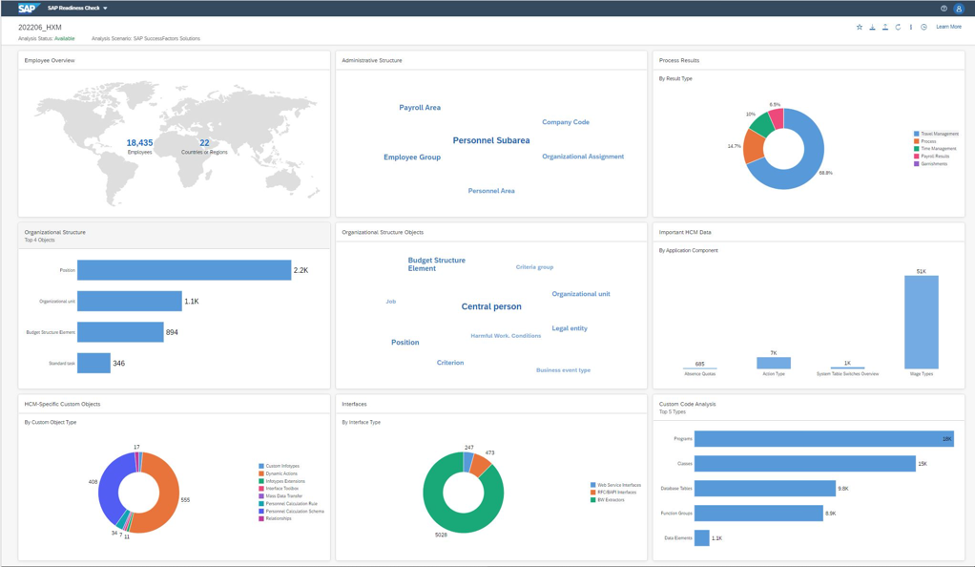The height and width of the screenshot is (568, 977).
Task: Open the Interfaces card header
Action: [491, 404]
